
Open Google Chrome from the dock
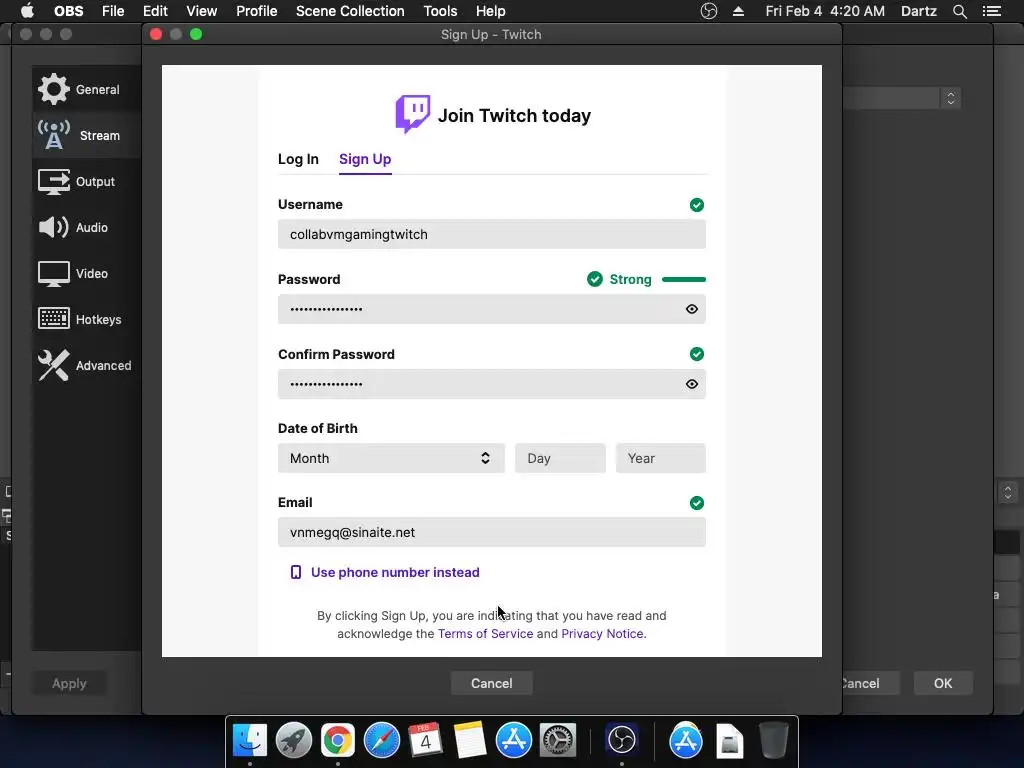pyautogui.click(x=338, y=741)
